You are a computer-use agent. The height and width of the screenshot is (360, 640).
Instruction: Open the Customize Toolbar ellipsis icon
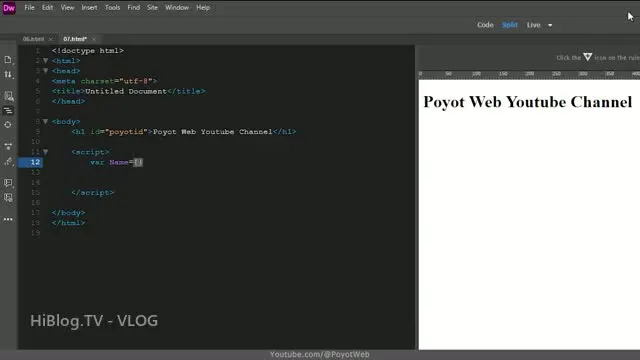click(8, 220)
